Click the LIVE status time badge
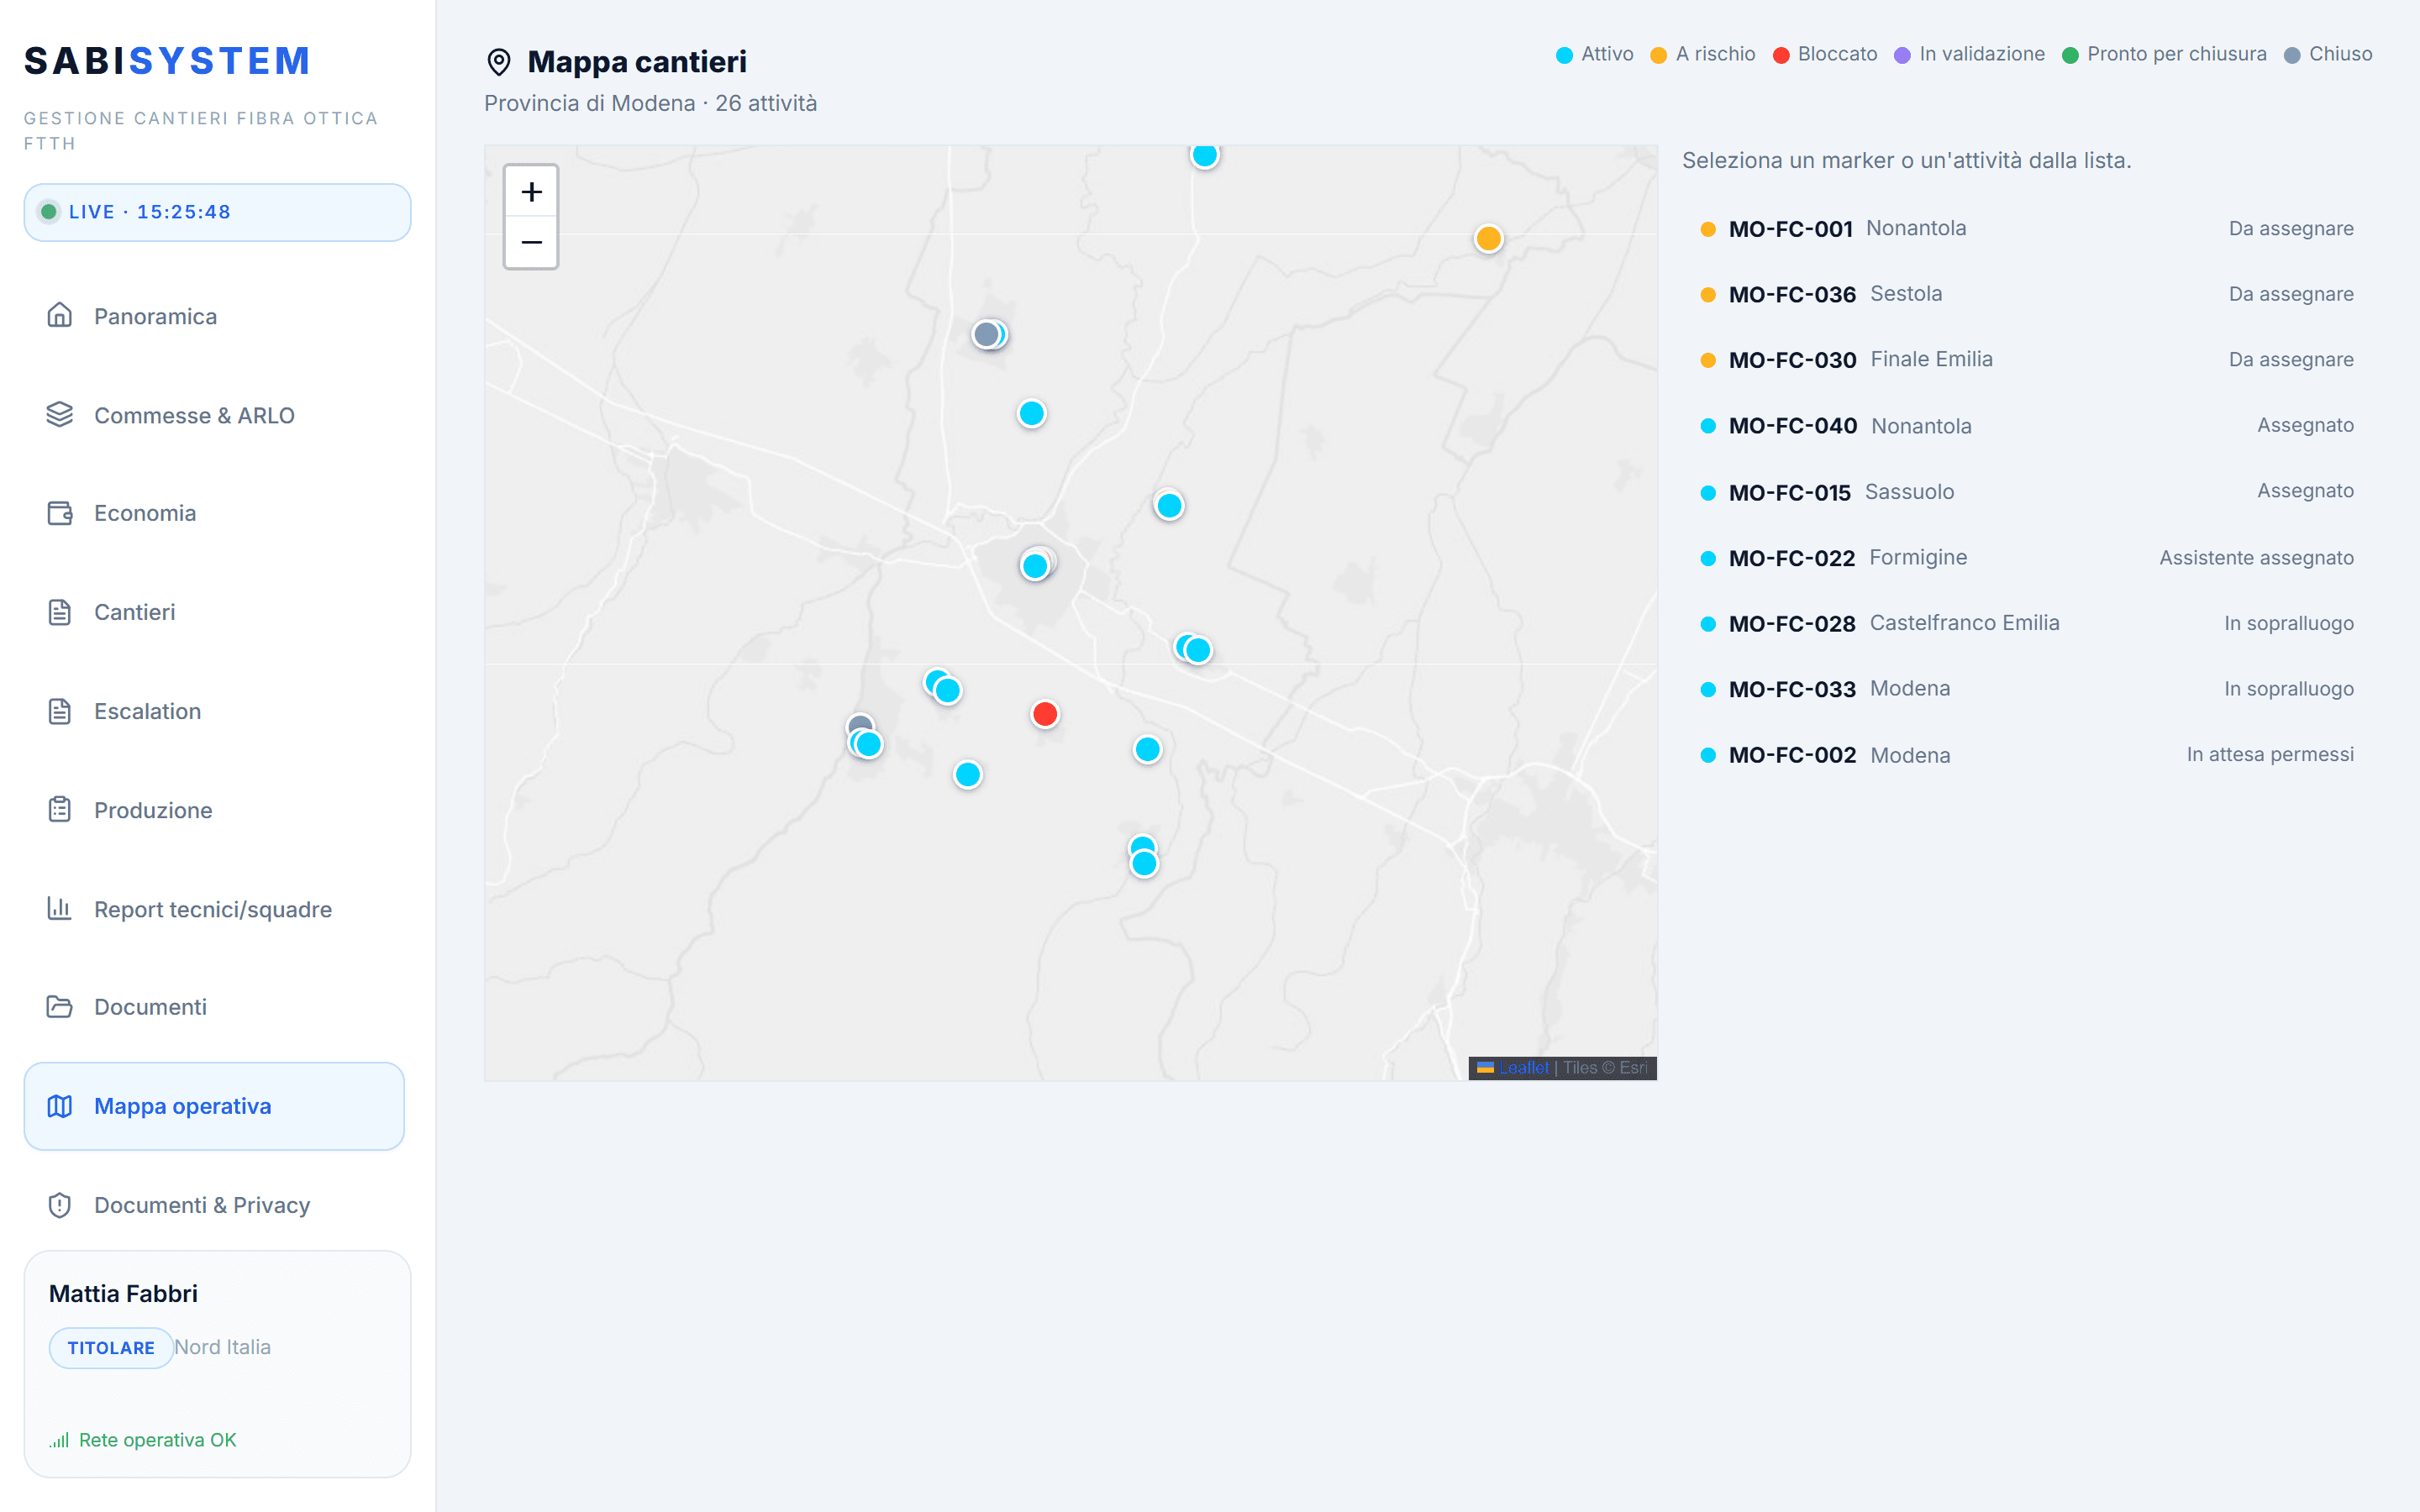 click(x=217, y=212)
